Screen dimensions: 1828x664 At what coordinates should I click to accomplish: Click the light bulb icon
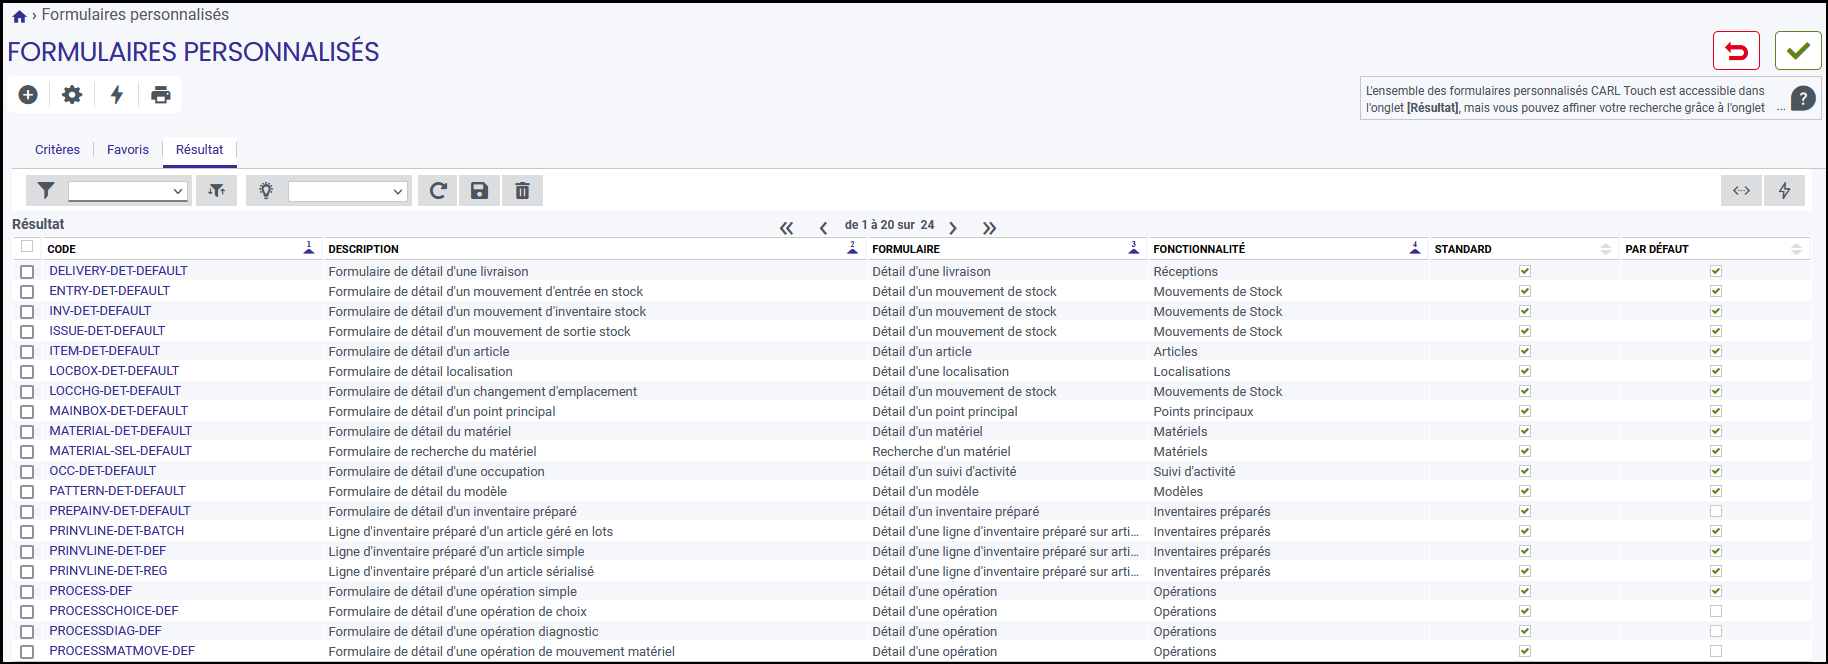266,190
